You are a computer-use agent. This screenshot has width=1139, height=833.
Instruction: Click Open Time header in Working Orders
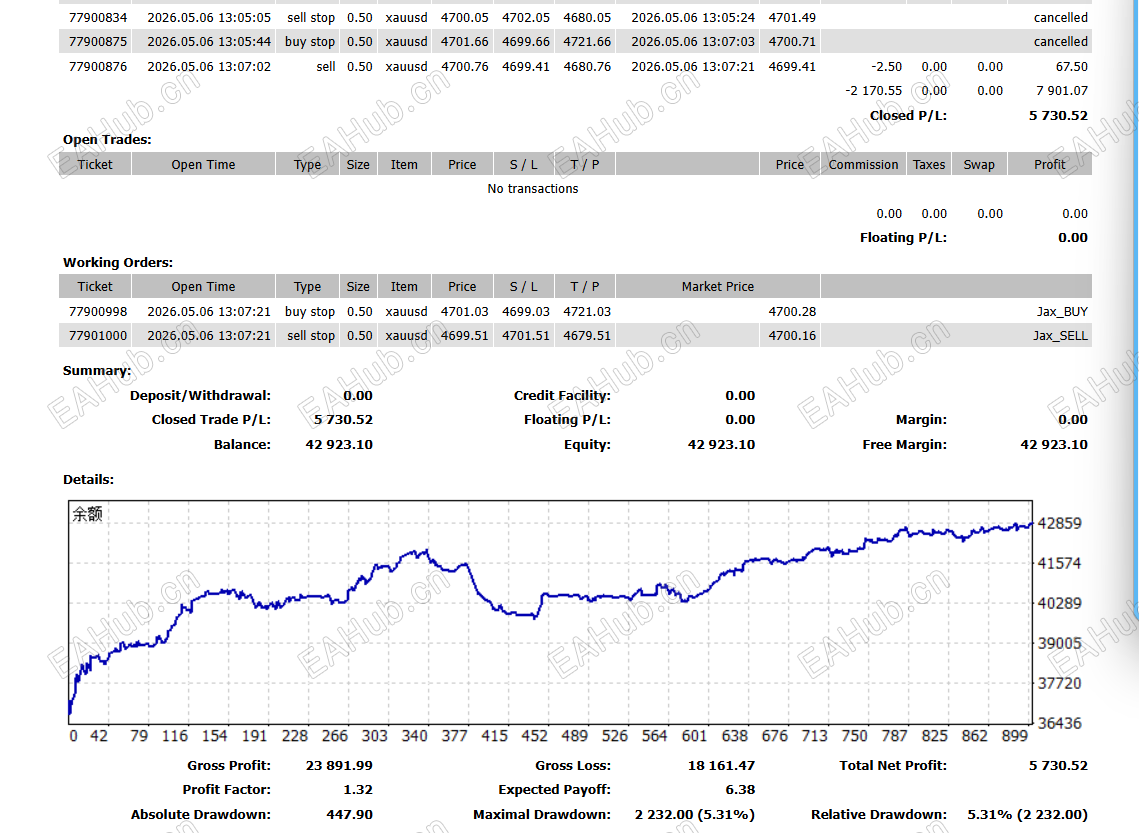pos(203,287)
